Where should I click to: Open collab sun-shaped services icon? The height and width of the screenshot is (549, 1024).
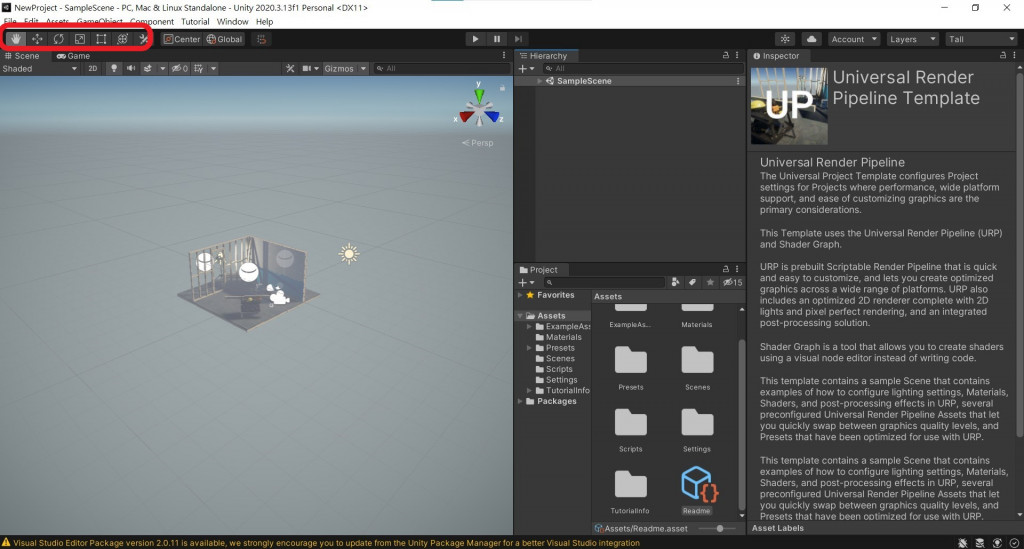[x=785, y=39]
